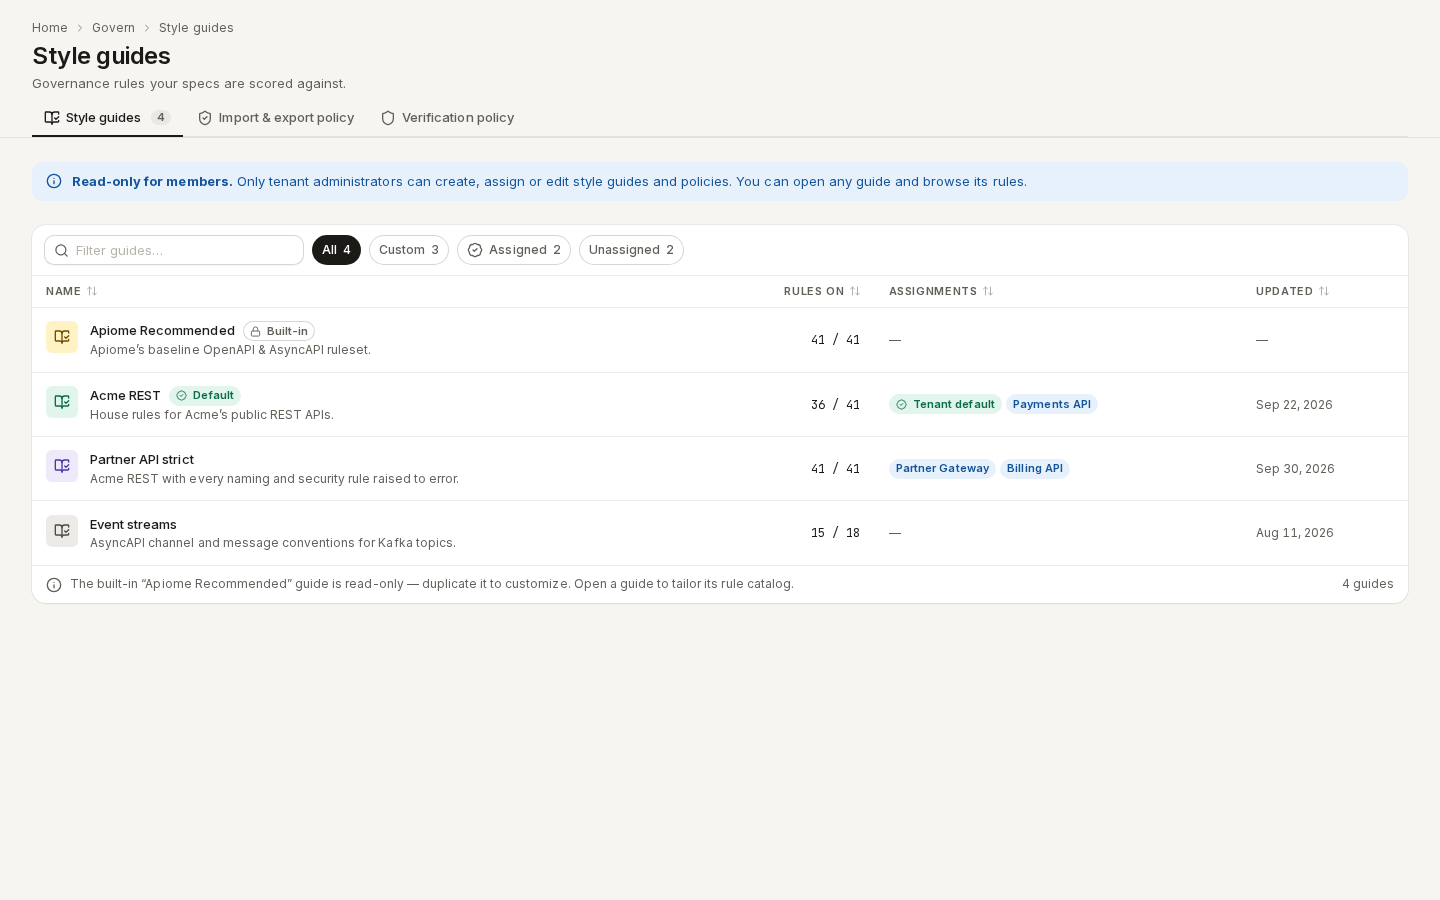Click the shield-check icon on Import & export policy
The height and width of the screenshot is (900, 1440).
205,118
